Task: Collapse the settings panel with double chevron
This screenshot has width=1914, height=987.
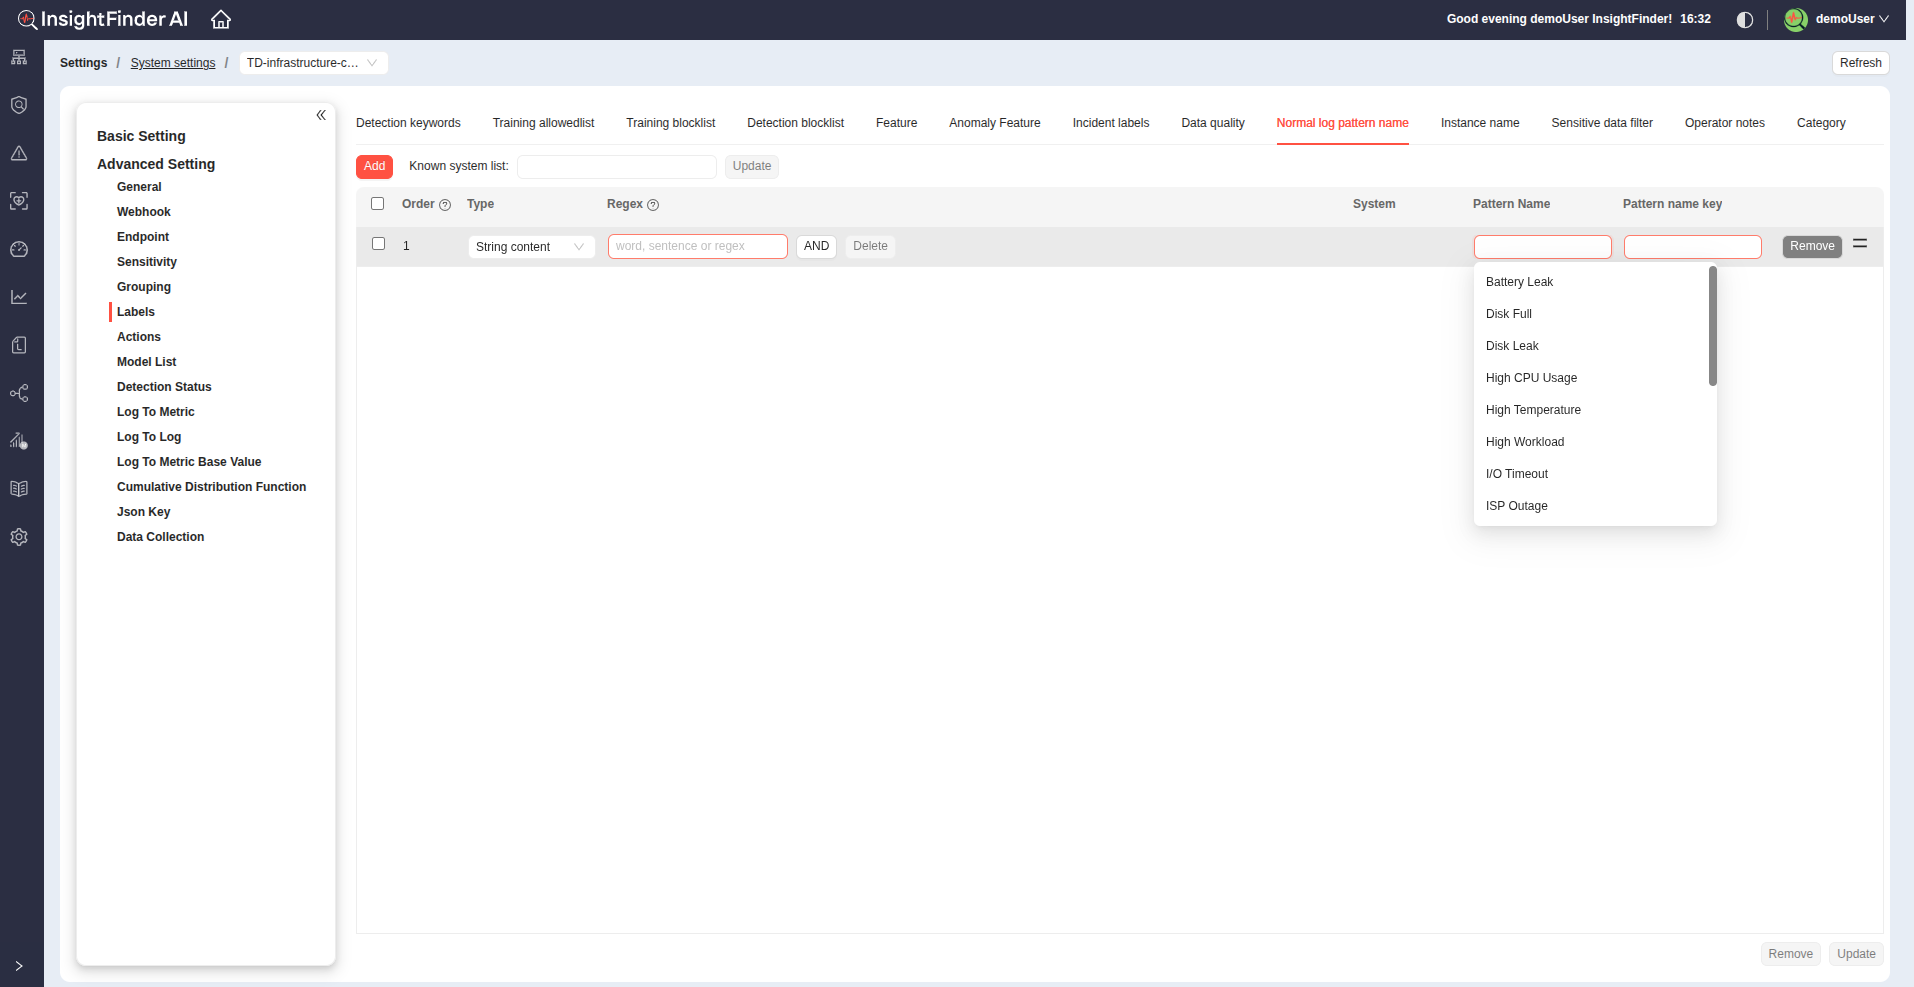Action: click(x=321, y=115)
